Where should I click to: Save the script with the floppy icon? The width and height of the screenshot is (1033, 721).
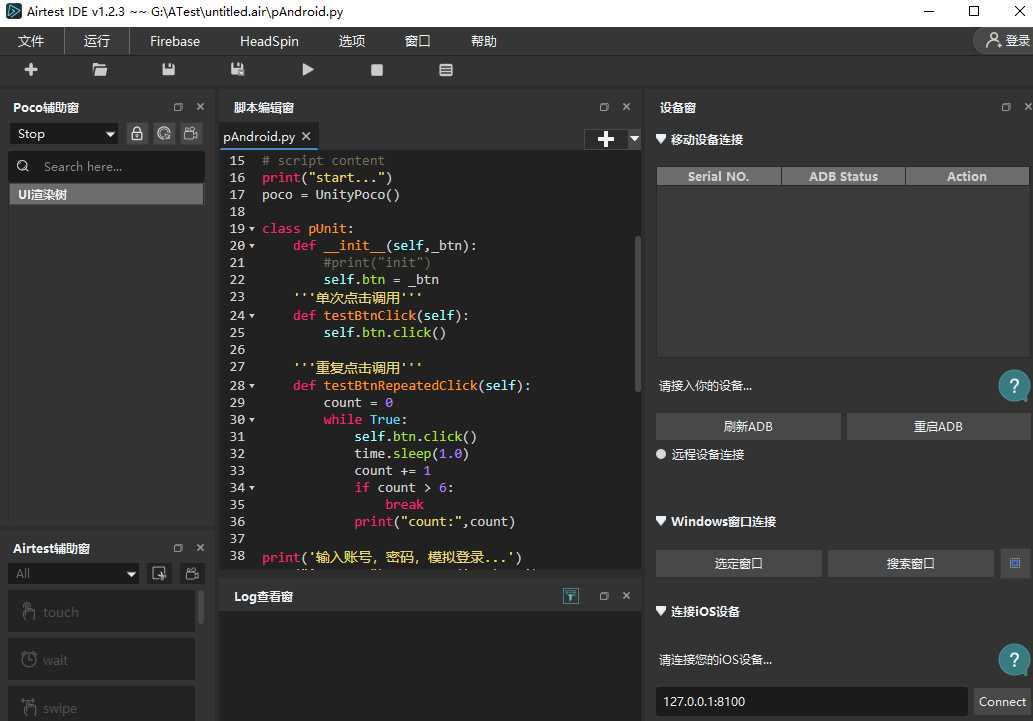coord(169,69)
